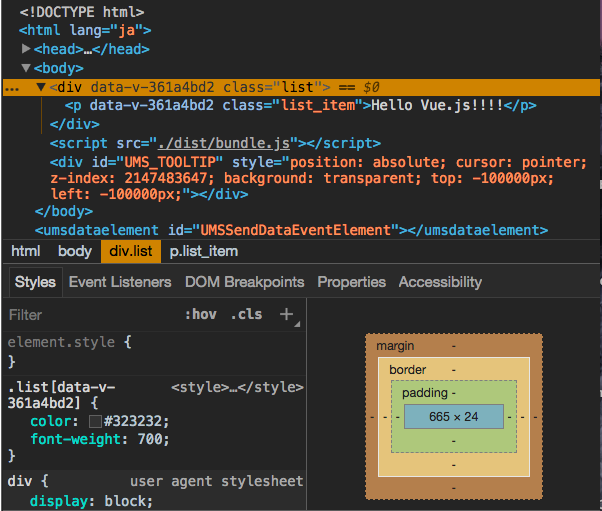Open the Event Listeners tab
This screenshot has width=602, height=511.
(x=120, y=282)
